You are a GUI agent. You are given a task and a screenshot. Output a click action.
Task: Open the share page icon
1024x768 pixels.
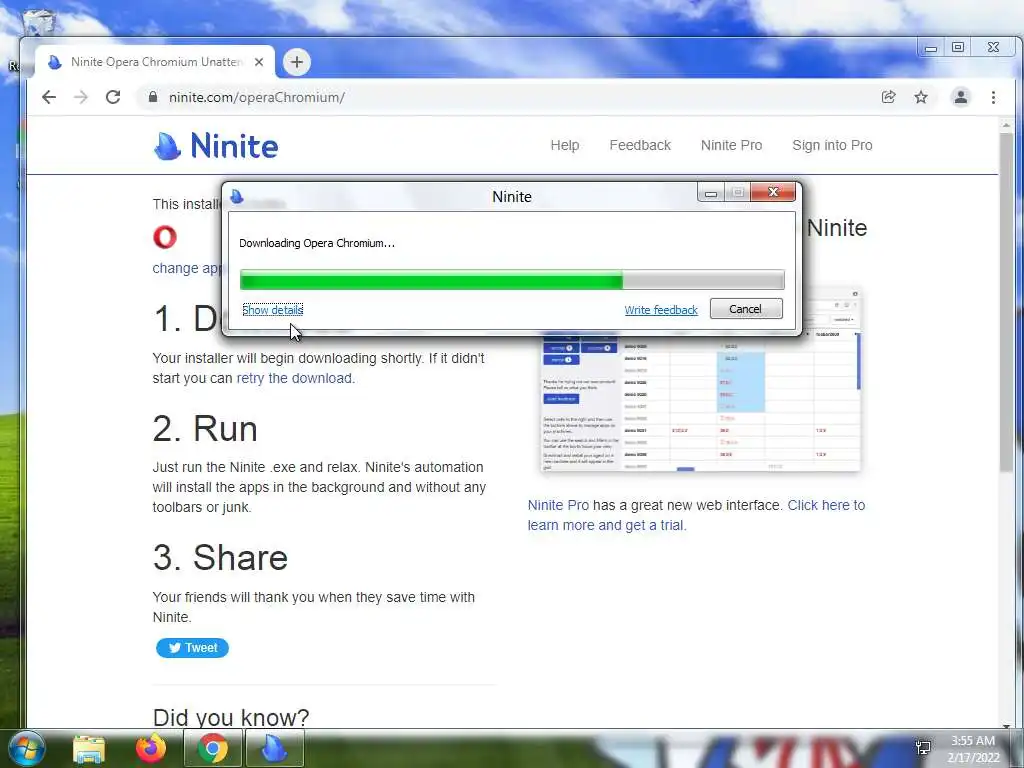(888, 97)
